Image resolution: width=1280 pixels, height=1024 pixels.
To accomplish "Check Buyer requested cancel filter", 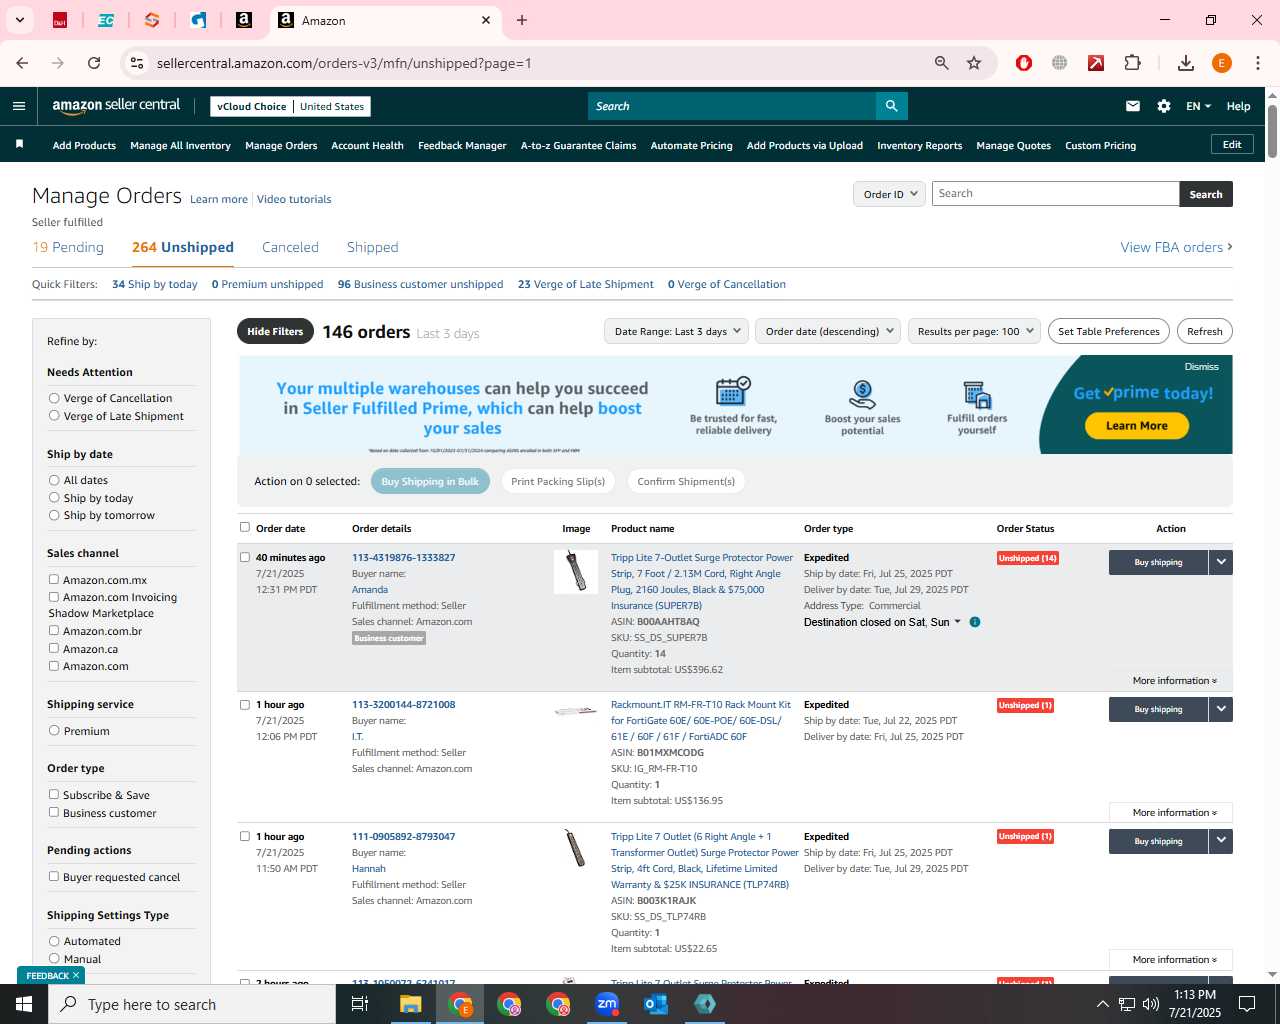I will click(x=54, y=876).
